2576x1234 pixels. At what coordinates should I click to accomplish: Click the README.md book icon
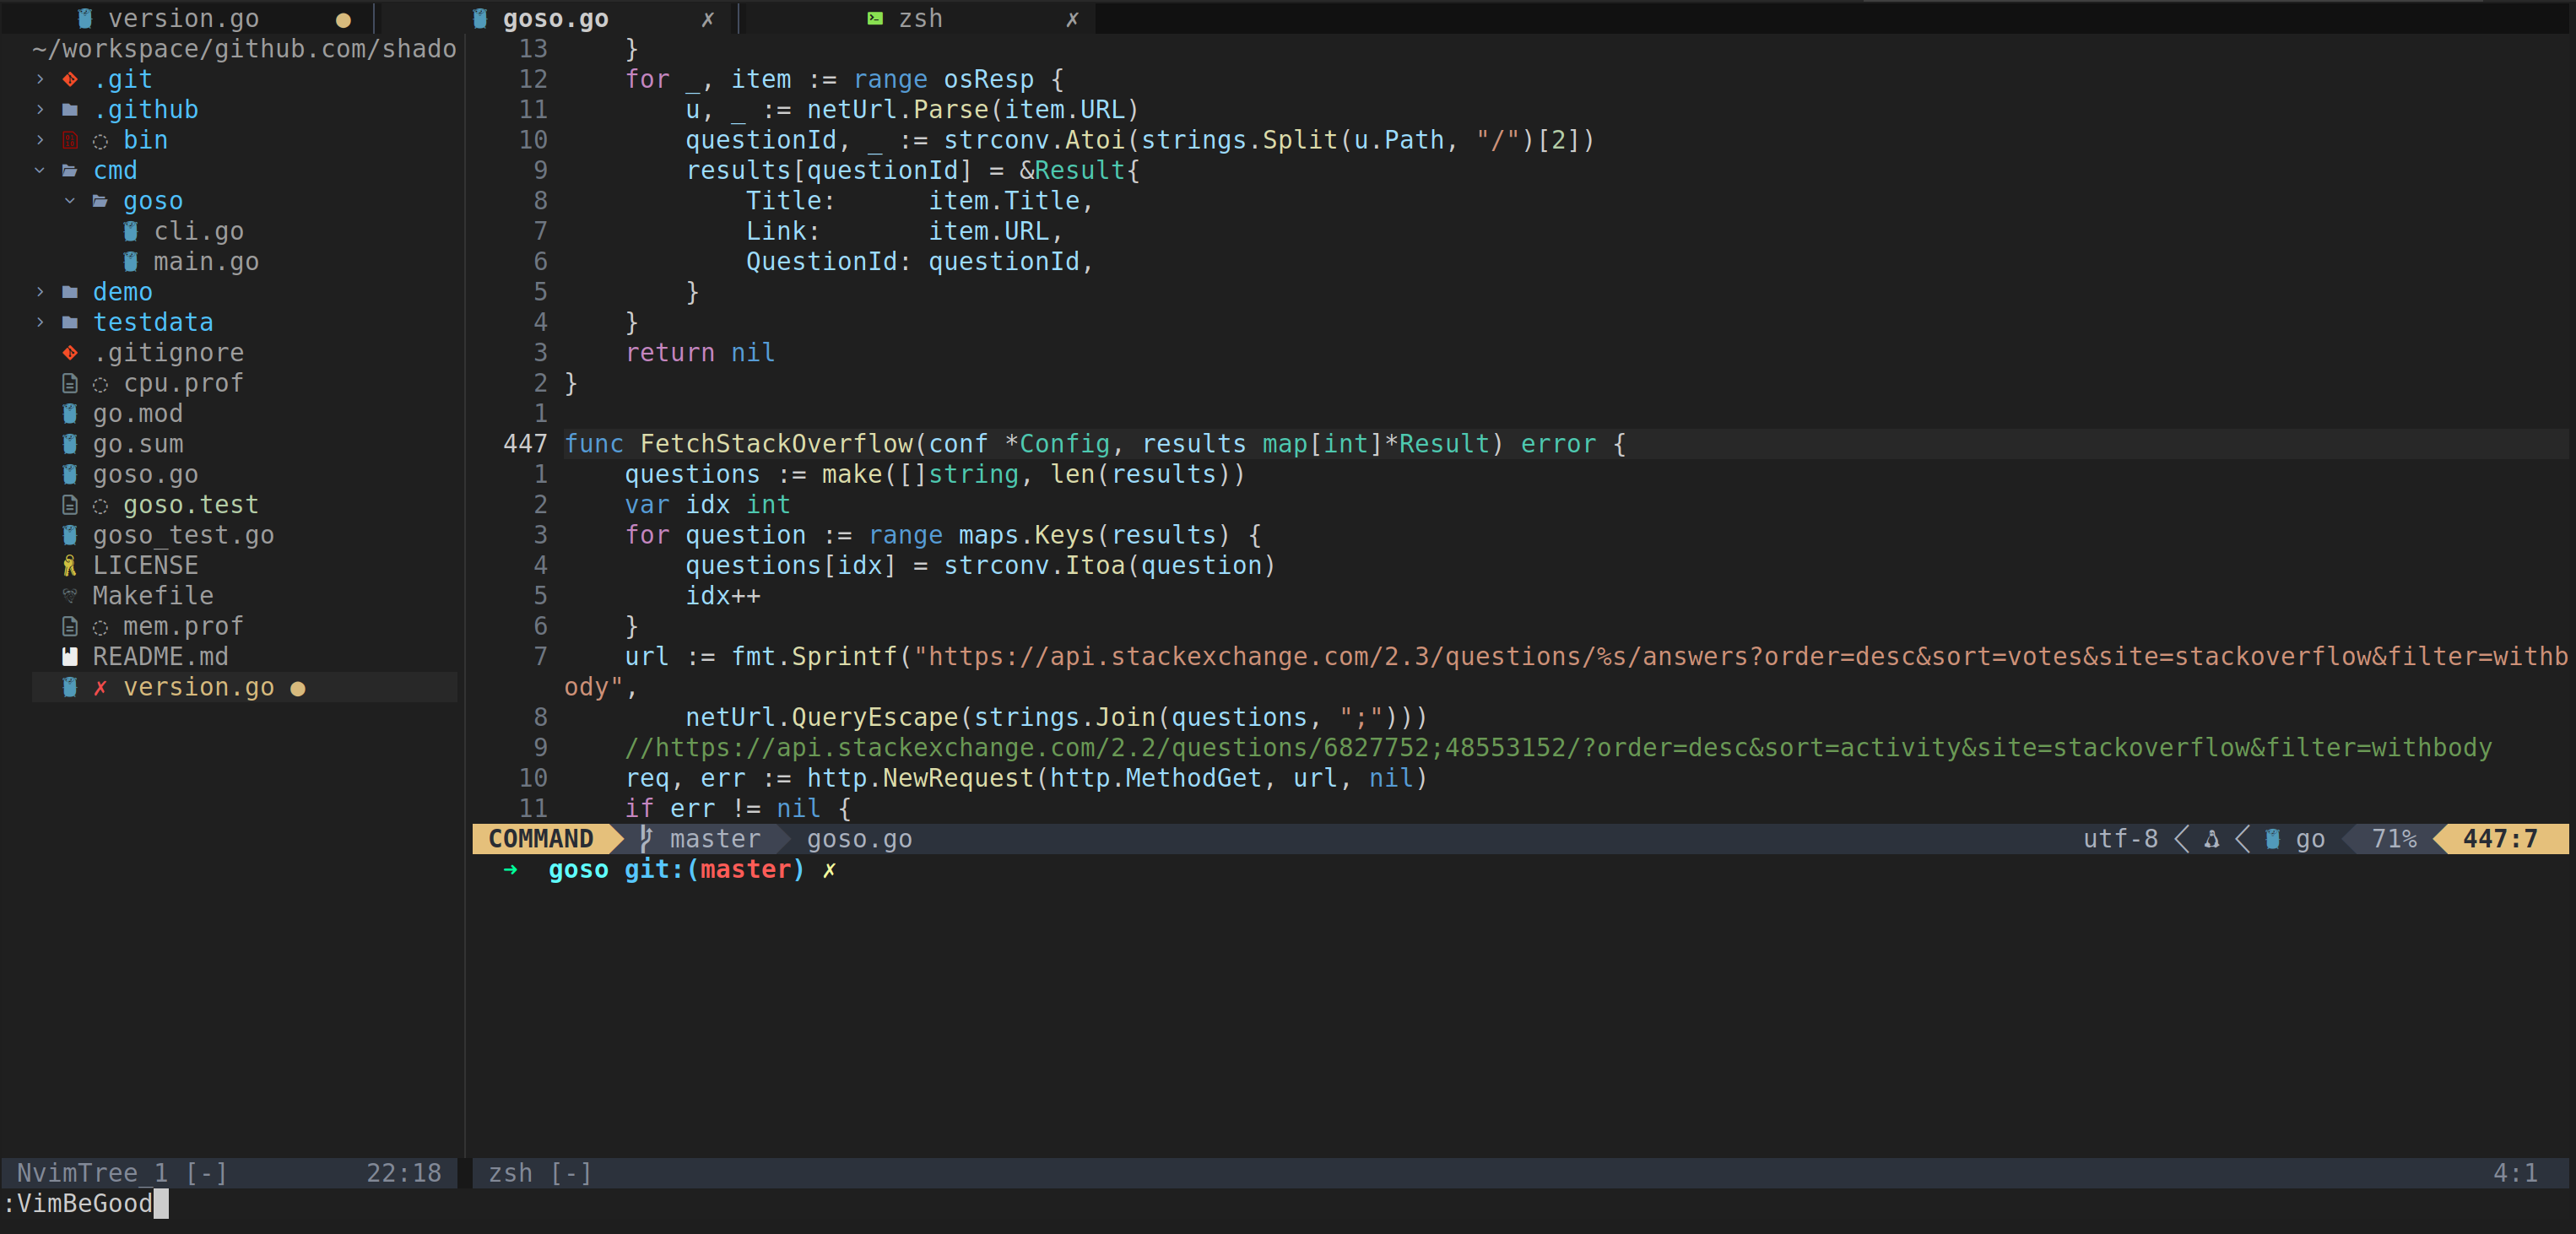69,657
